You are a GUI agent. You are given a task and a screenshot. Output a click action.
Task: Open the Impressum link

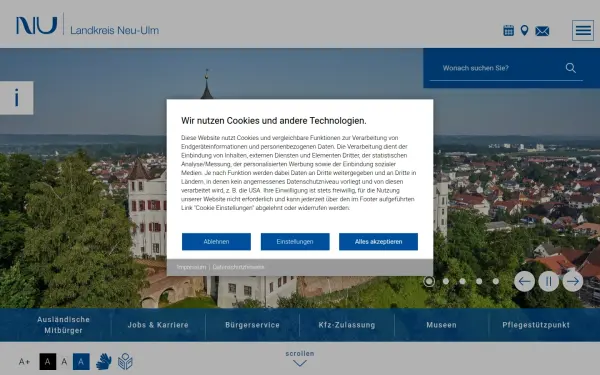[x=191, y=267]
